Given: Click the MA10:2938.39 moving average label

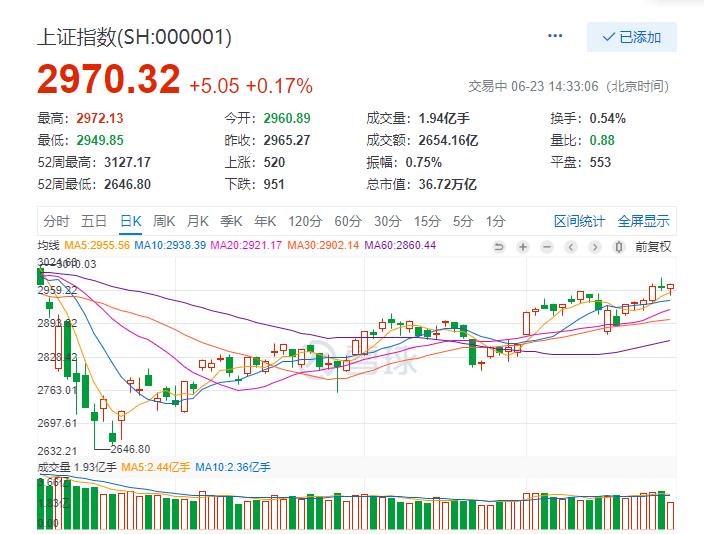Looking at the screenshot, I should (170, 245).
